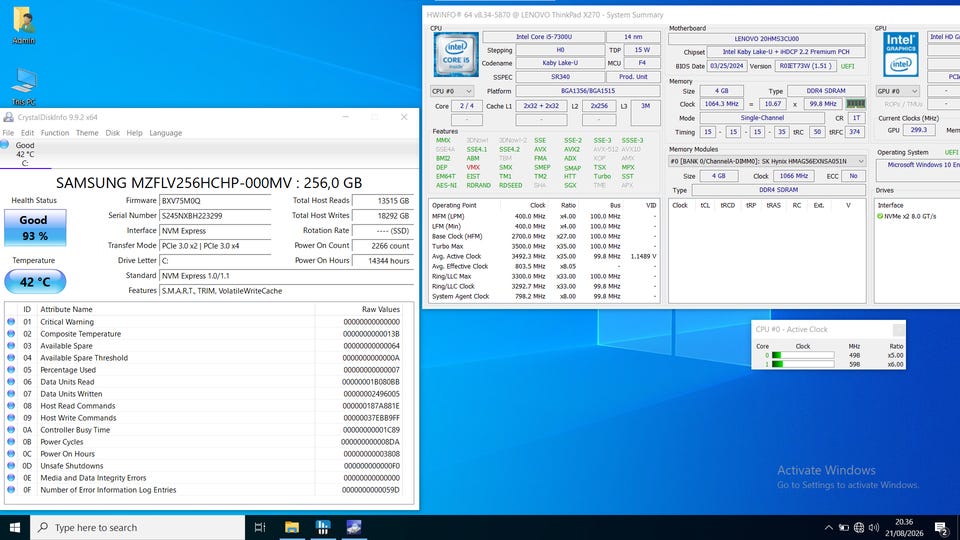Click the Transfer Mode PCIe 3.0 field

tap(215, 246)
